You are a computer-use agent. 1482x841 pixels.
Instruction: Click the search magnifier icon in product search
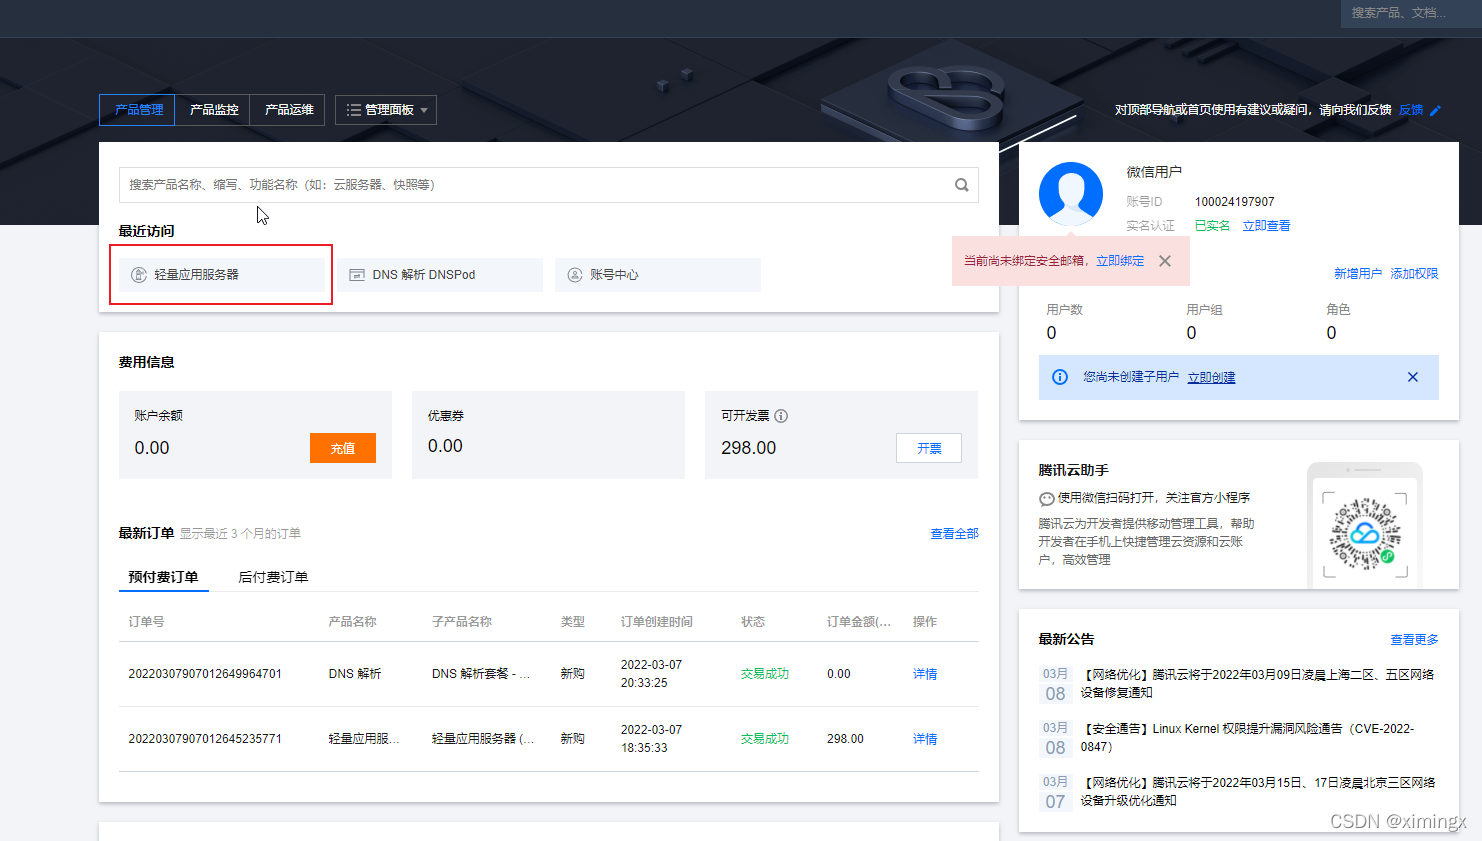[x=961, y=185]
